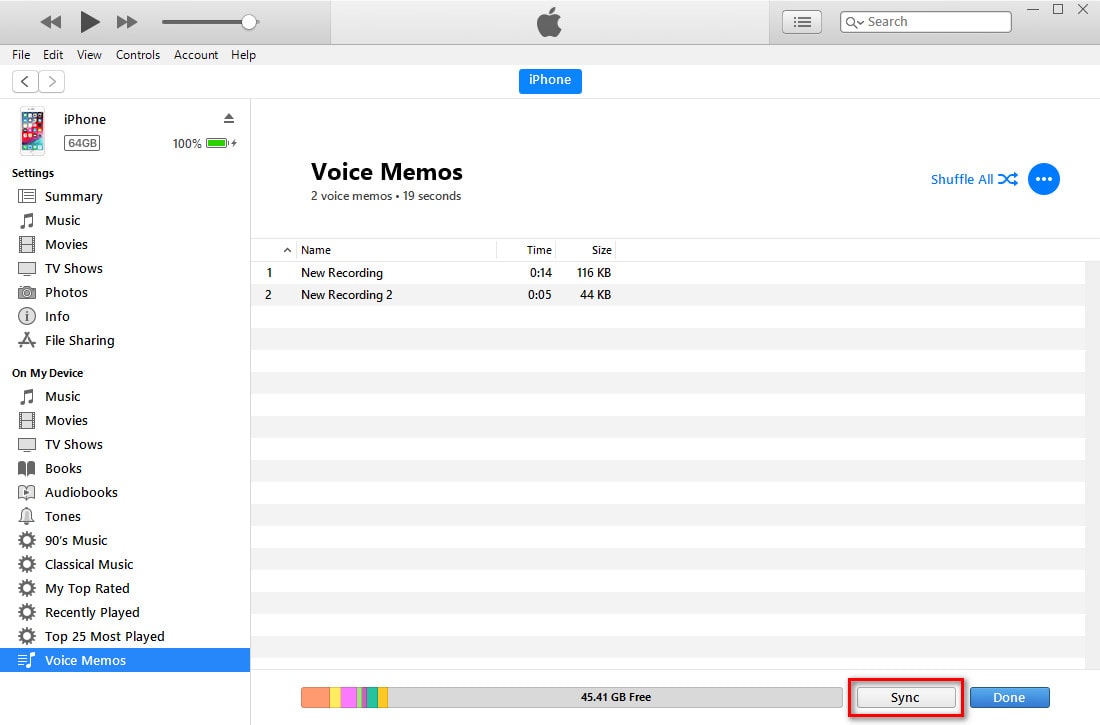Select the "New Recording 2" row
Image resolution: width=1100 pixels, height=725 pixels.
668,295
